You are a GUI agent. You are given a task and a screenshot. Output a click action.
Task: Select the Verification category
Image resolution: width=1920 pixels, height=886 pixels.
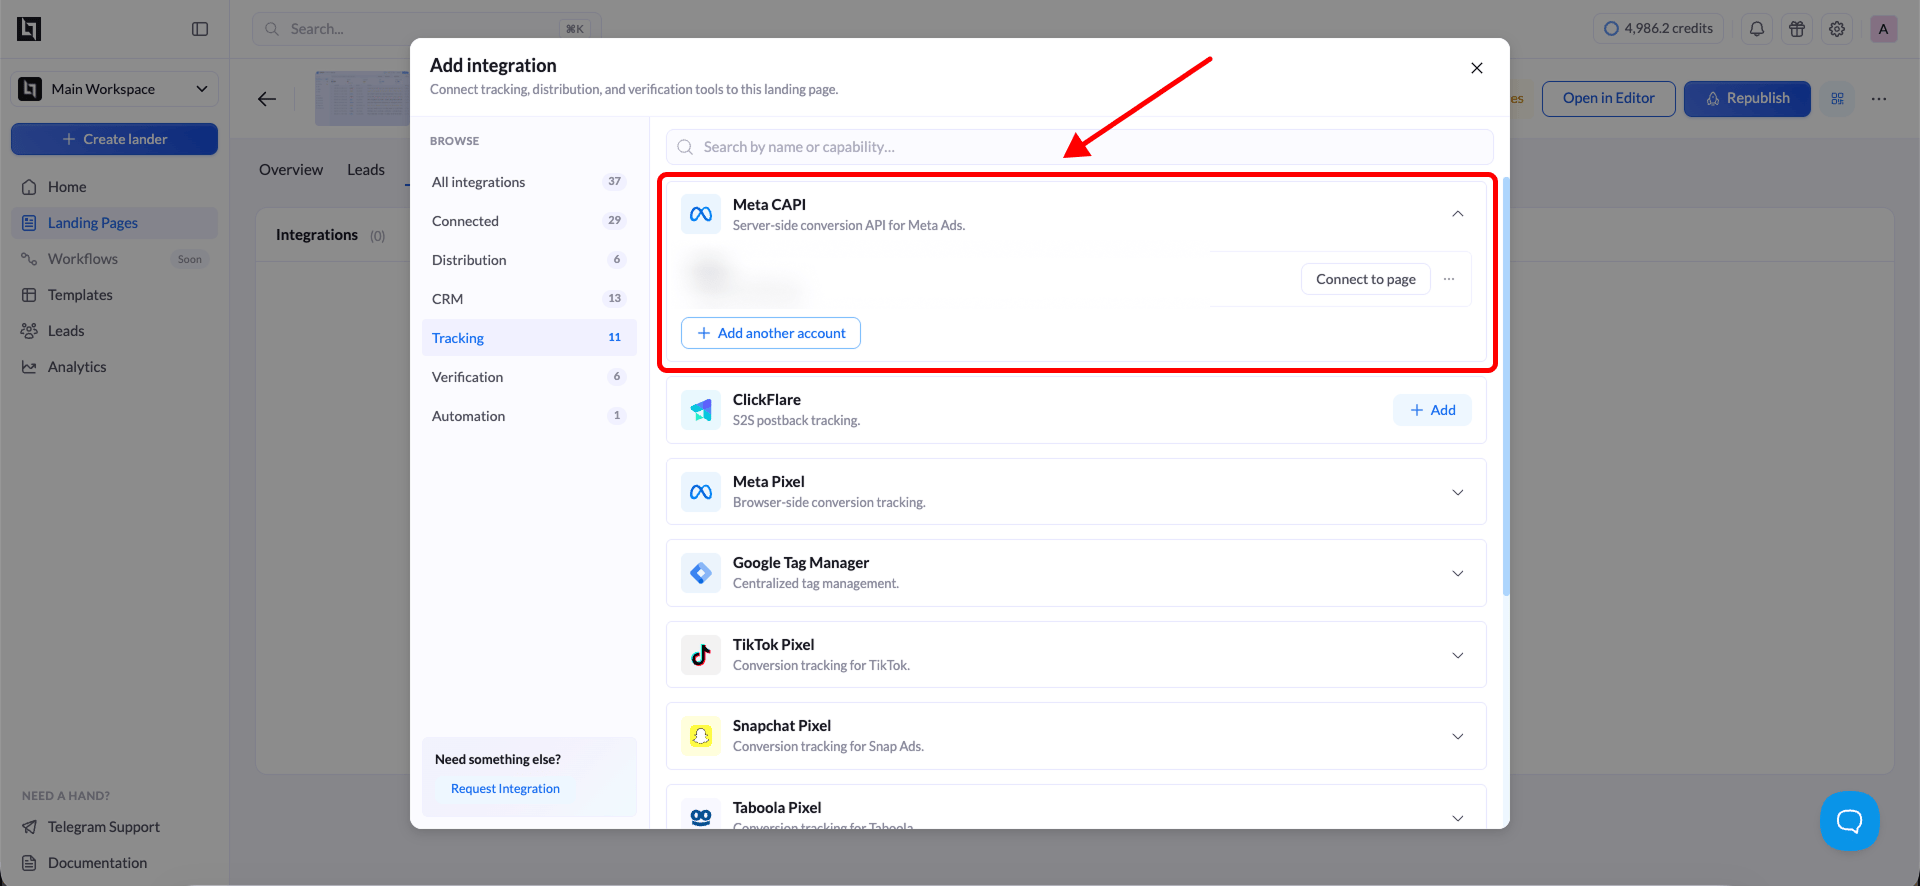(529, 377)
